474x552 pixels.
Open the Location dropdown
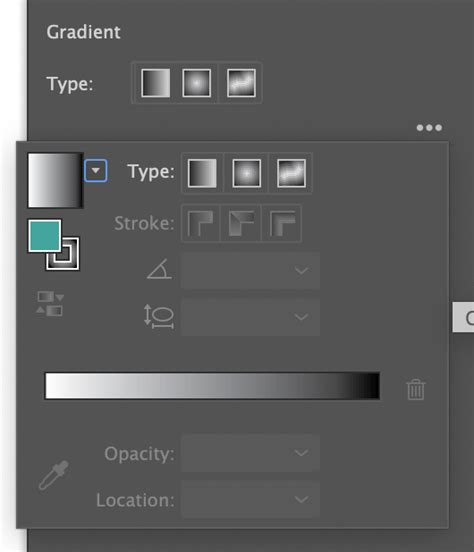pos(251,499)
